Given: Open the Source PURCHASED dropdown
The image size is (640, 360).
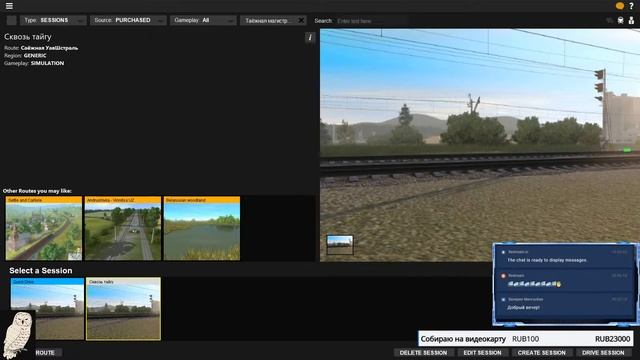Looking at the screenshot, I should coord(128,20).
